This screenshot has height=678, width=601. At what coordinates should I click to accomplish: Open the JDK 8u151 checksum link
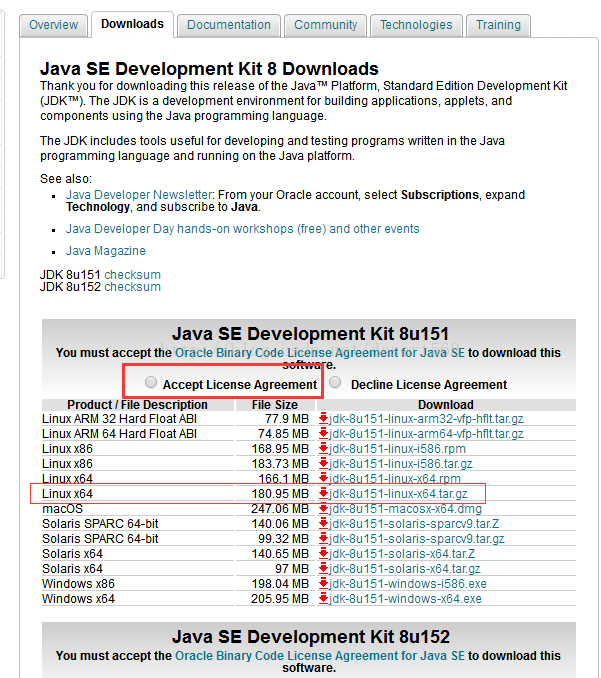132,275
